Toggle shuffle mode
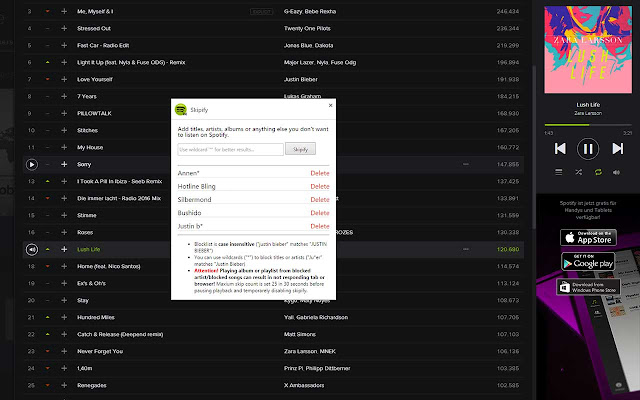 [578, 172]
